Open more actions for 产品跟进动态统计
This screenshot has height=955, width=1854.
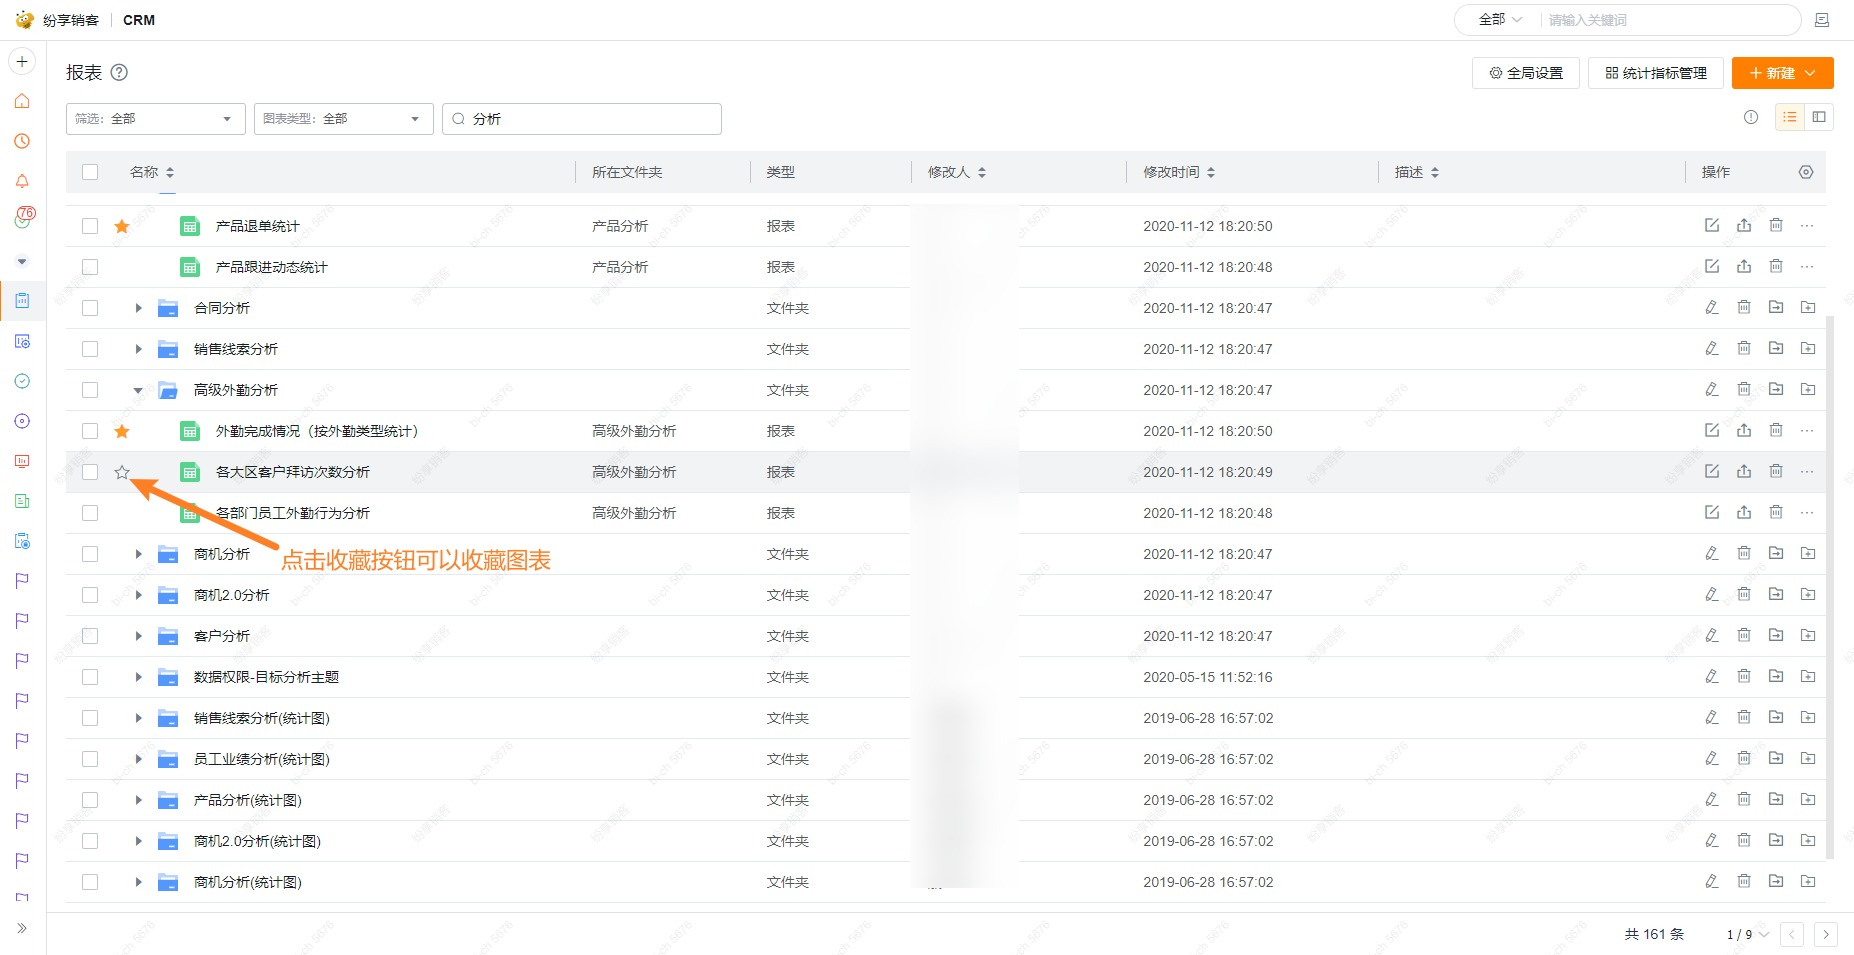(x=1807, y=266)
